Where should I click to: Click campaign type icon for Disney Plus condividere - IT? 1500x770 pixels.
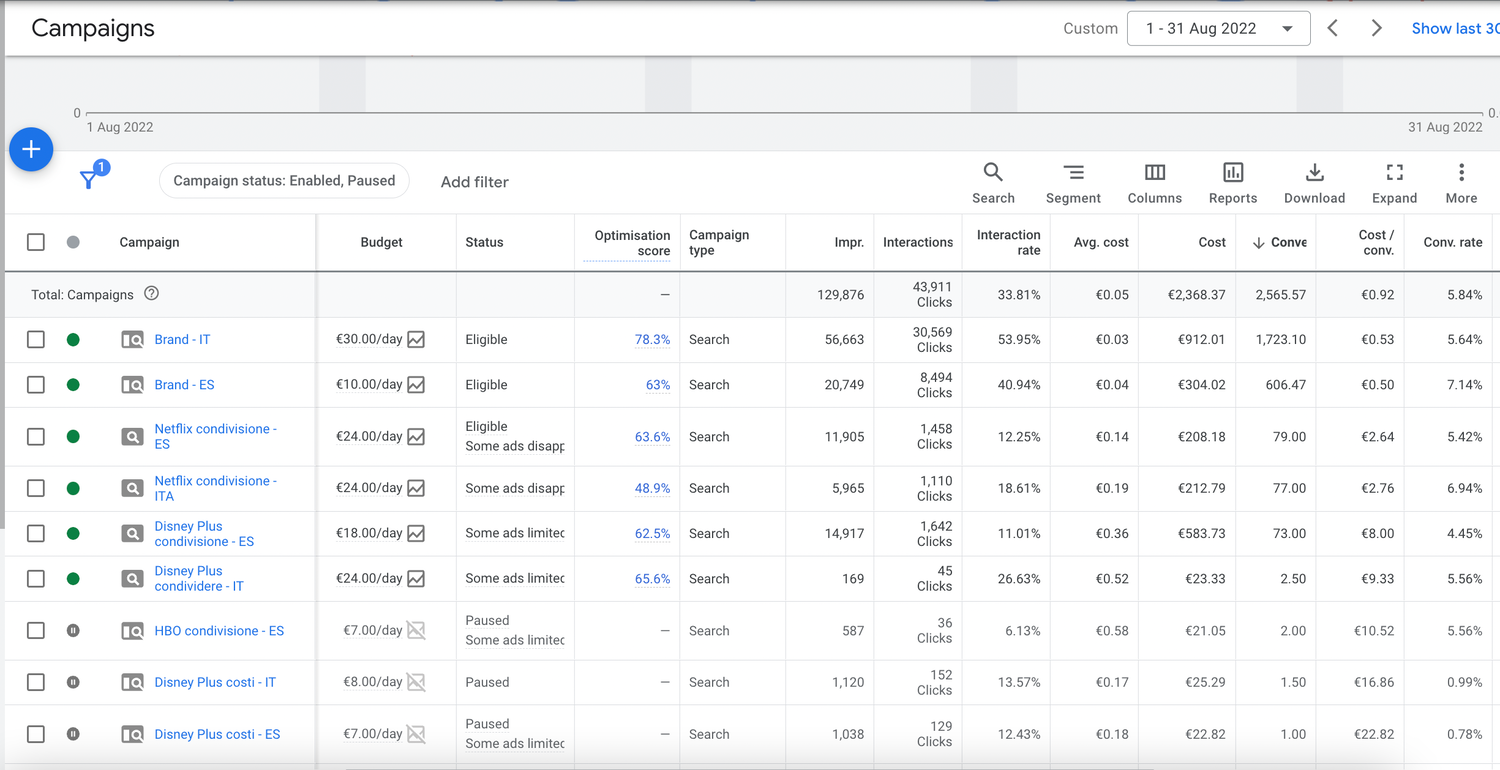132,579
